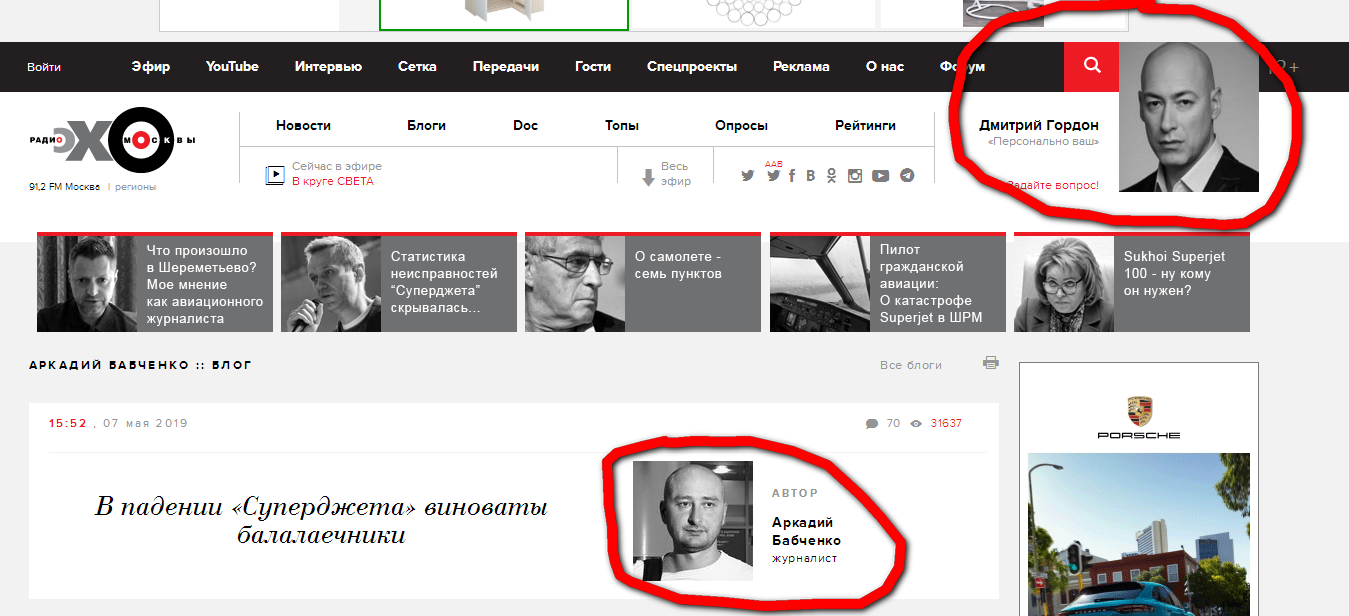Open the Telegram icon link
Viewport: 1349px width, 616px height.
point(907,175)
